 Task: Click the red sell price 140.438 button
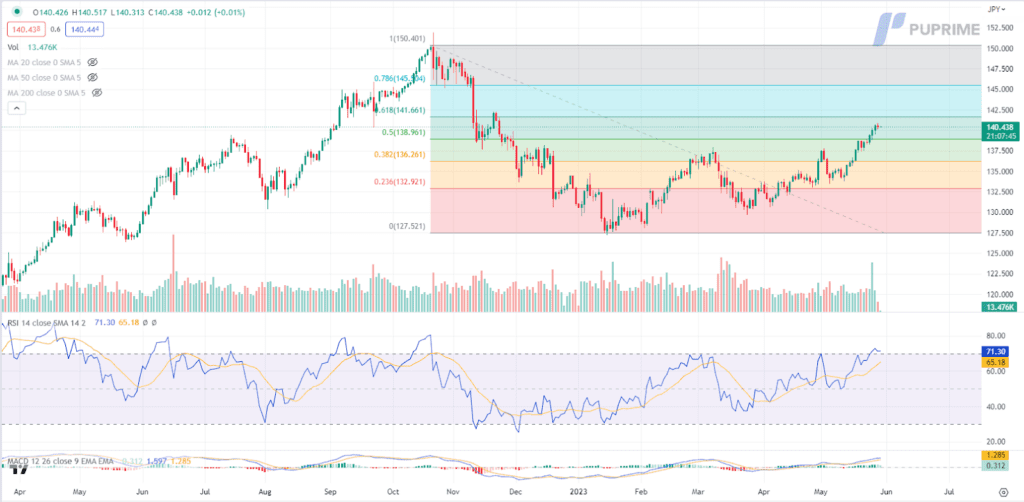click(x=24, y=29)
